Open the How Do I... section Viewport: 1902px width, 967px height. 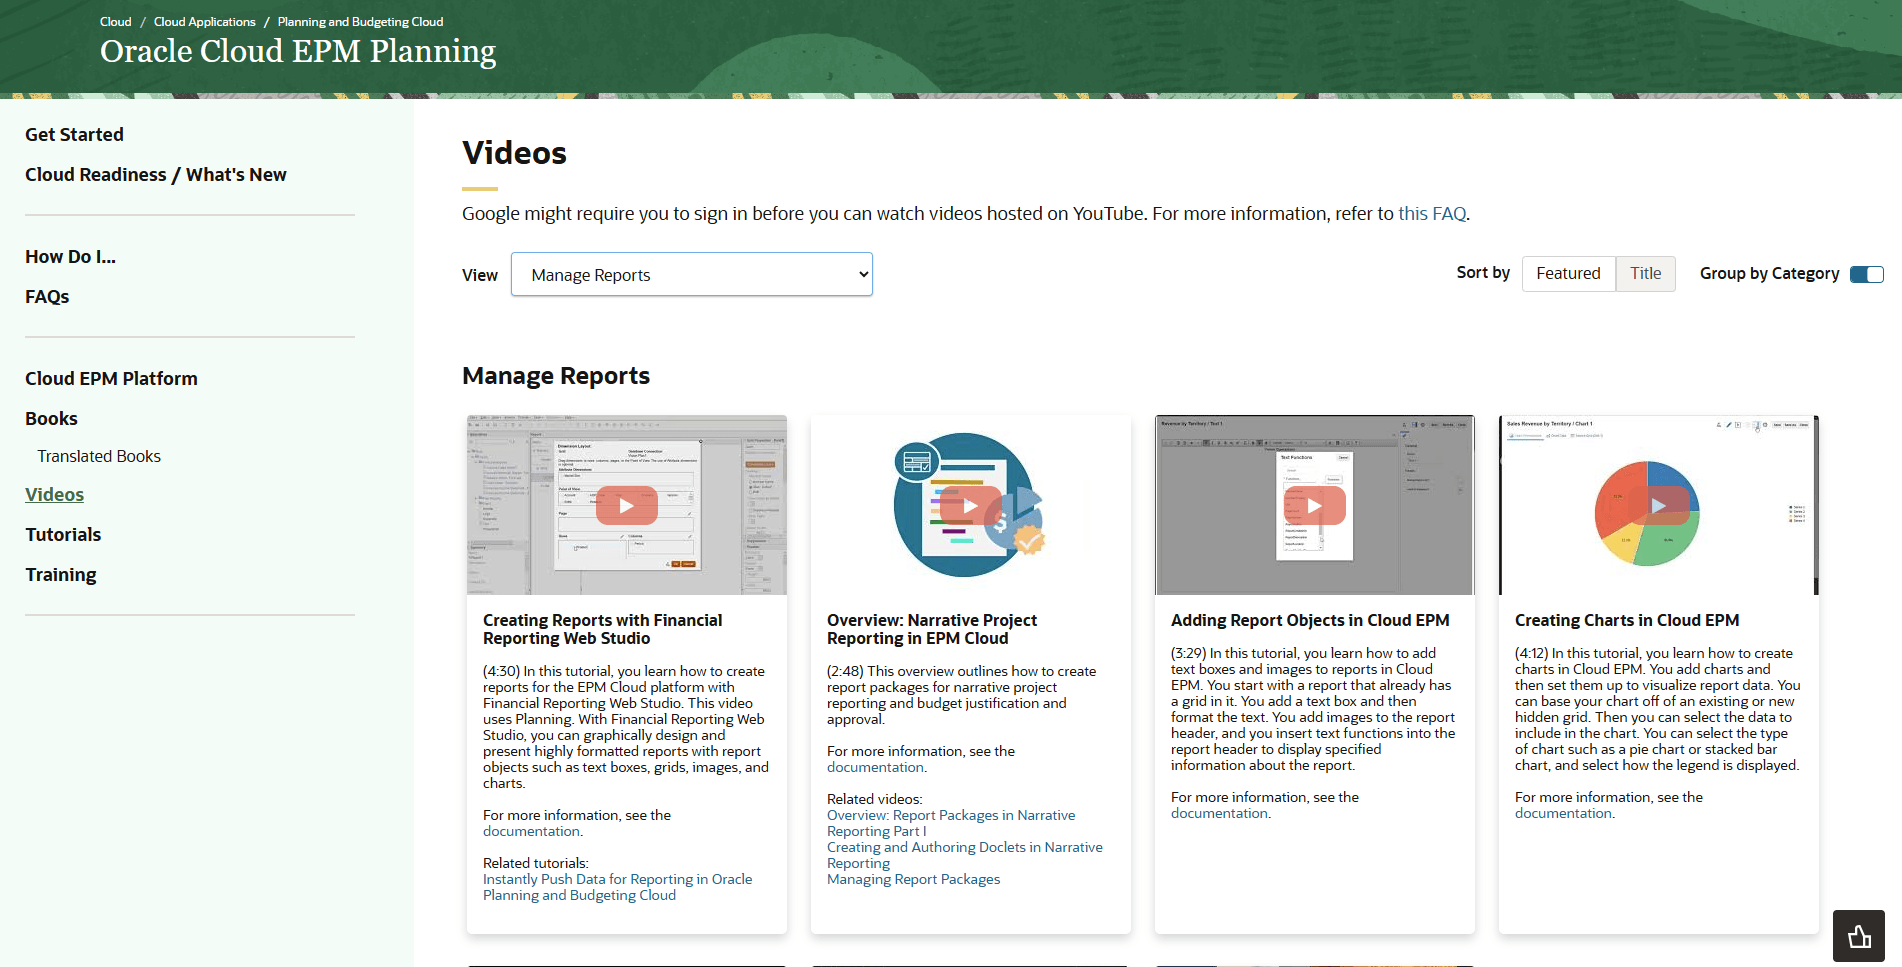[70, 257]
